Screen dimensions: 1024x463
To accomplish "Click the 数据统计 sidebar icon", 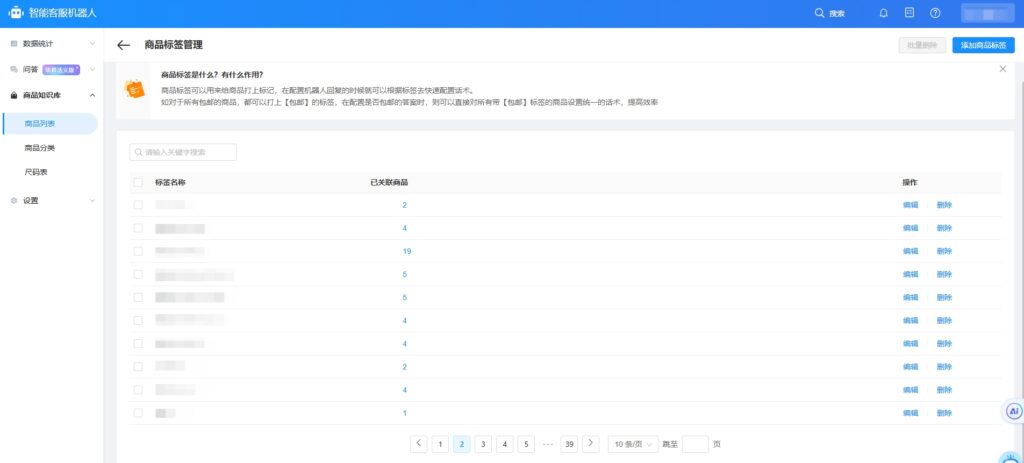I will tap(14, 44).
